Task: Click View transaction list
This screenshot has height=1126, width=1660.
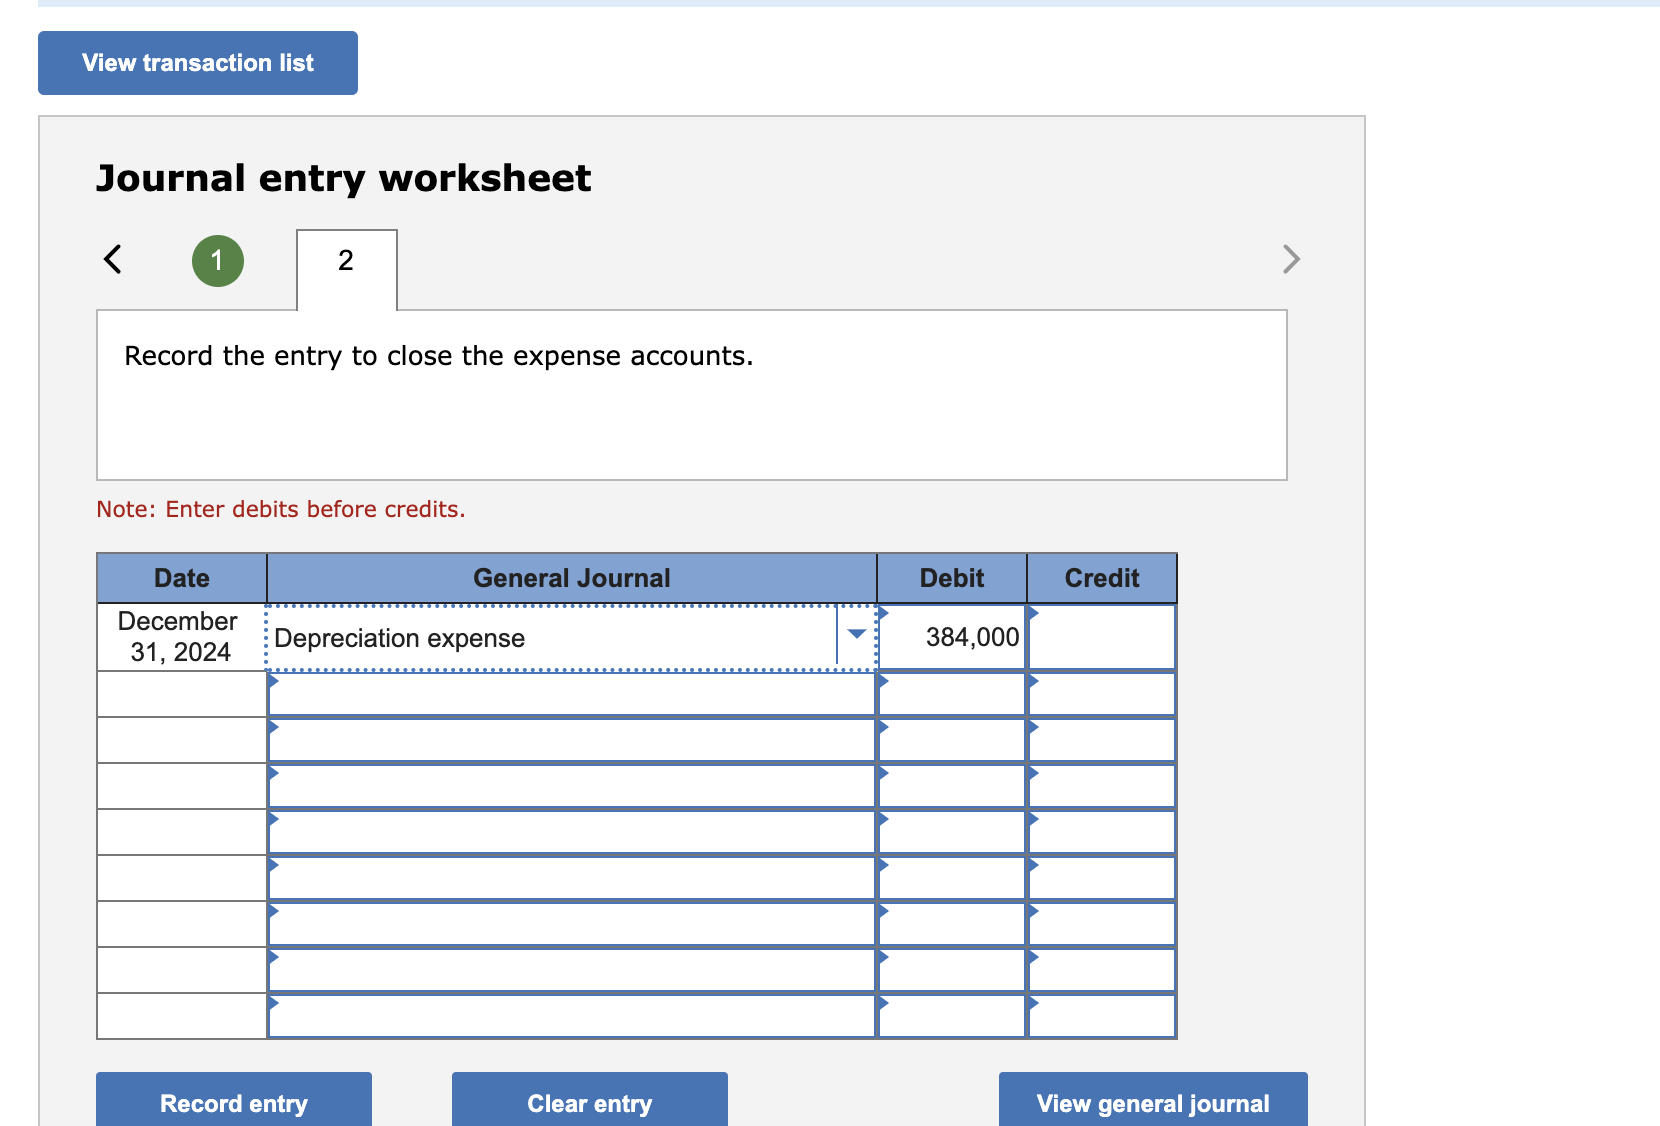Action: pos(197,62)
